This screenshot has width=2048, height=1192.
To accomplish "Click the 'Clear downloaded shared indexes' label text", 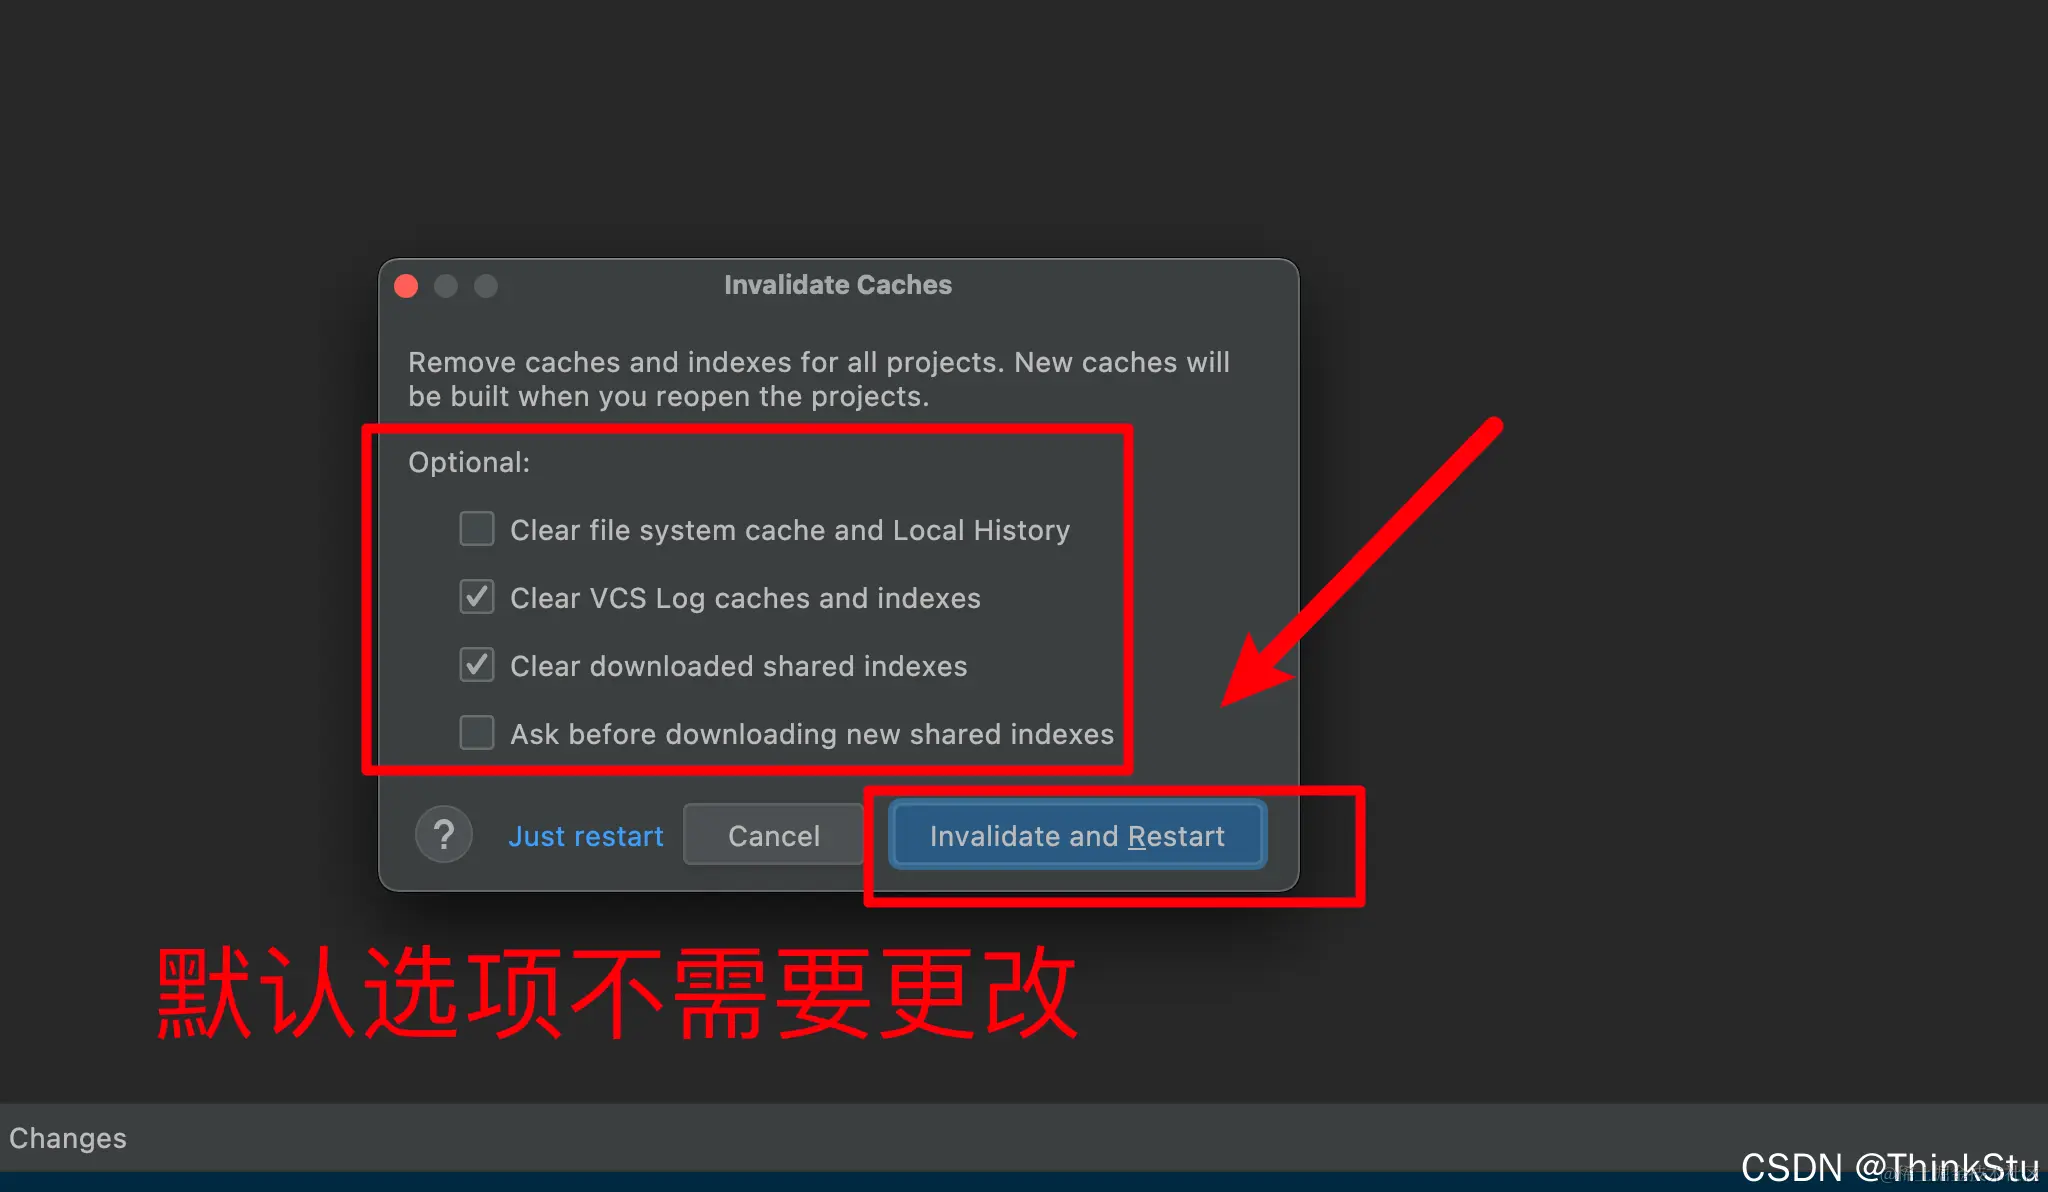I will tap(739, 666).
